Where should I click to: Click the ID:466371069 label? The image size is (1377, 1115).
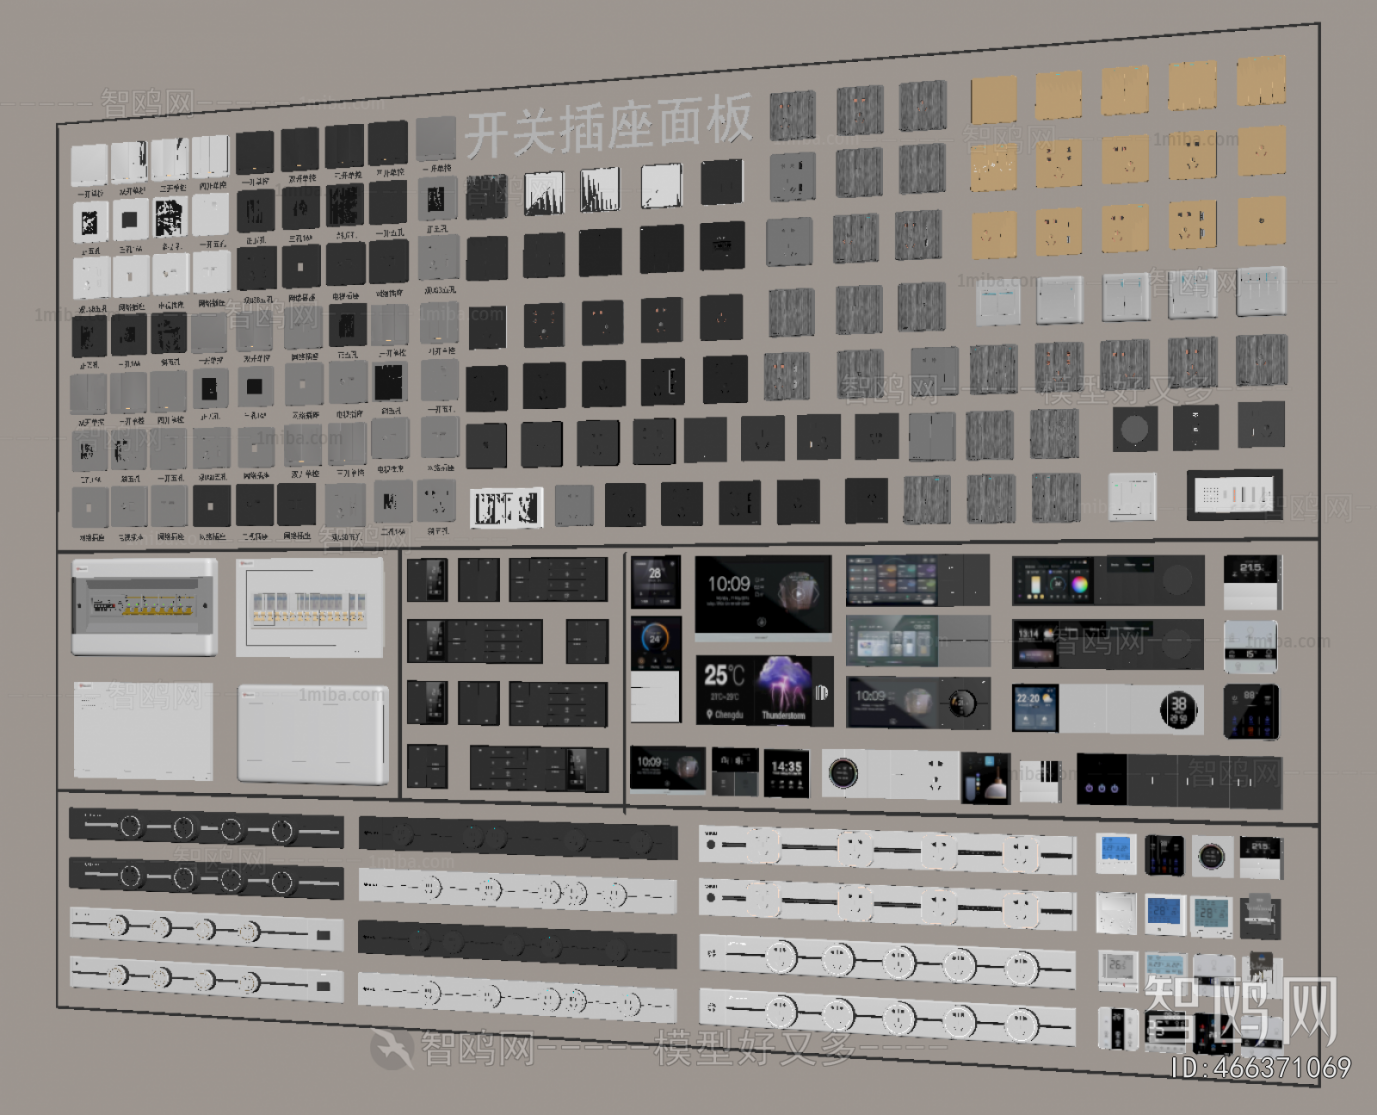tap(1260, 1068)
